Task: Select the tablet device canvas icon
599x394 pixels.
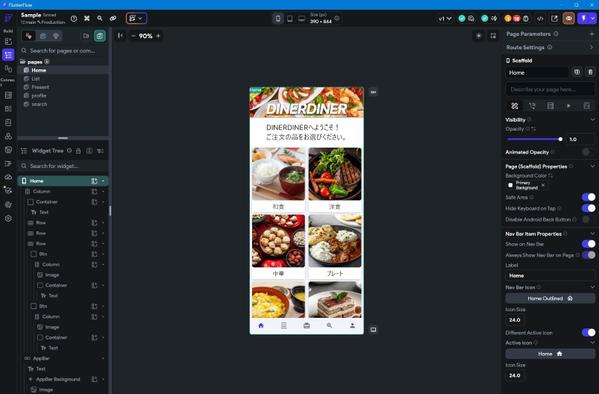Action: point(290,18)
